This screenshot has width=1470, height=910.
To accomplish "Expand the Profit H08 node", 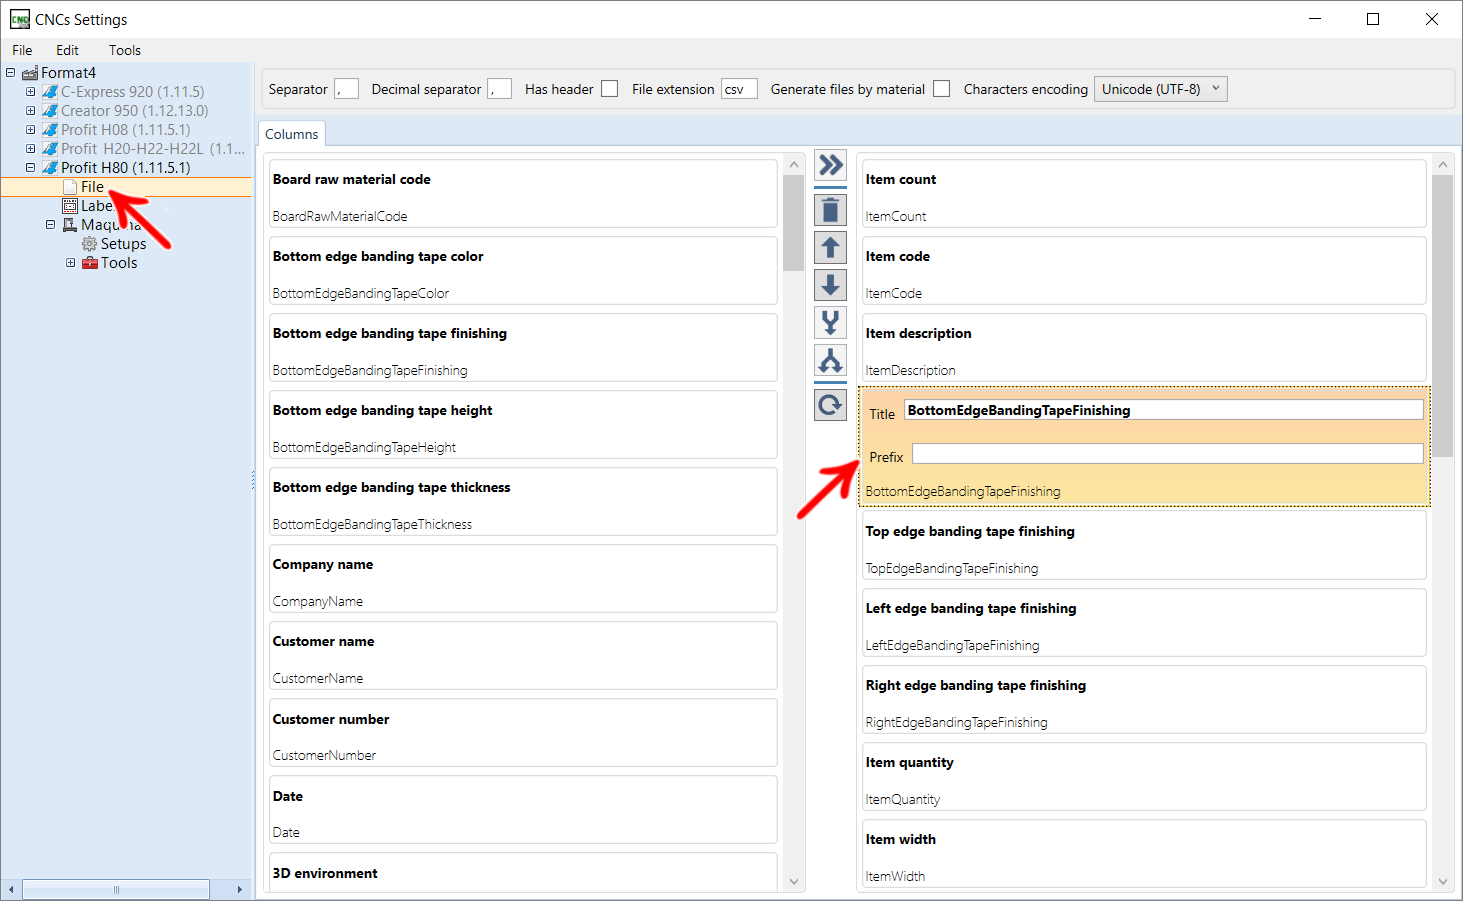I will tap(30, 130).
